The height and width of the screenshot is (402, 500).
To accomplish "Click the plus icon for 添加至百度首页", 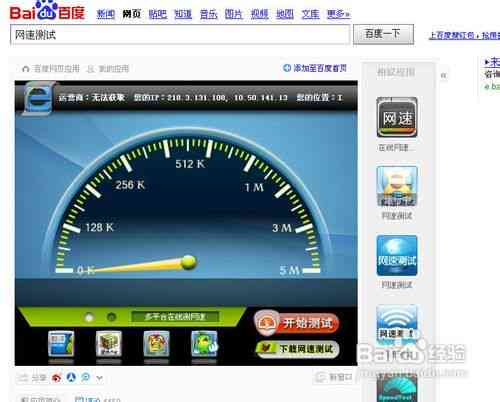I will [x=287, y=68].
